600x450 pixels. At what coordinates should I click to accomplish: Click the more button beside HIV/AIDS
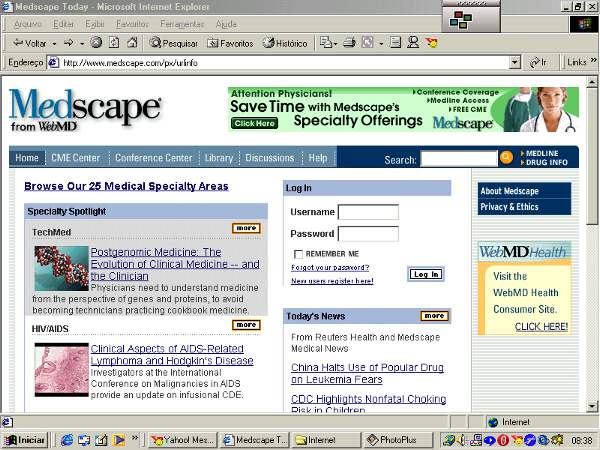coord(246,325)
